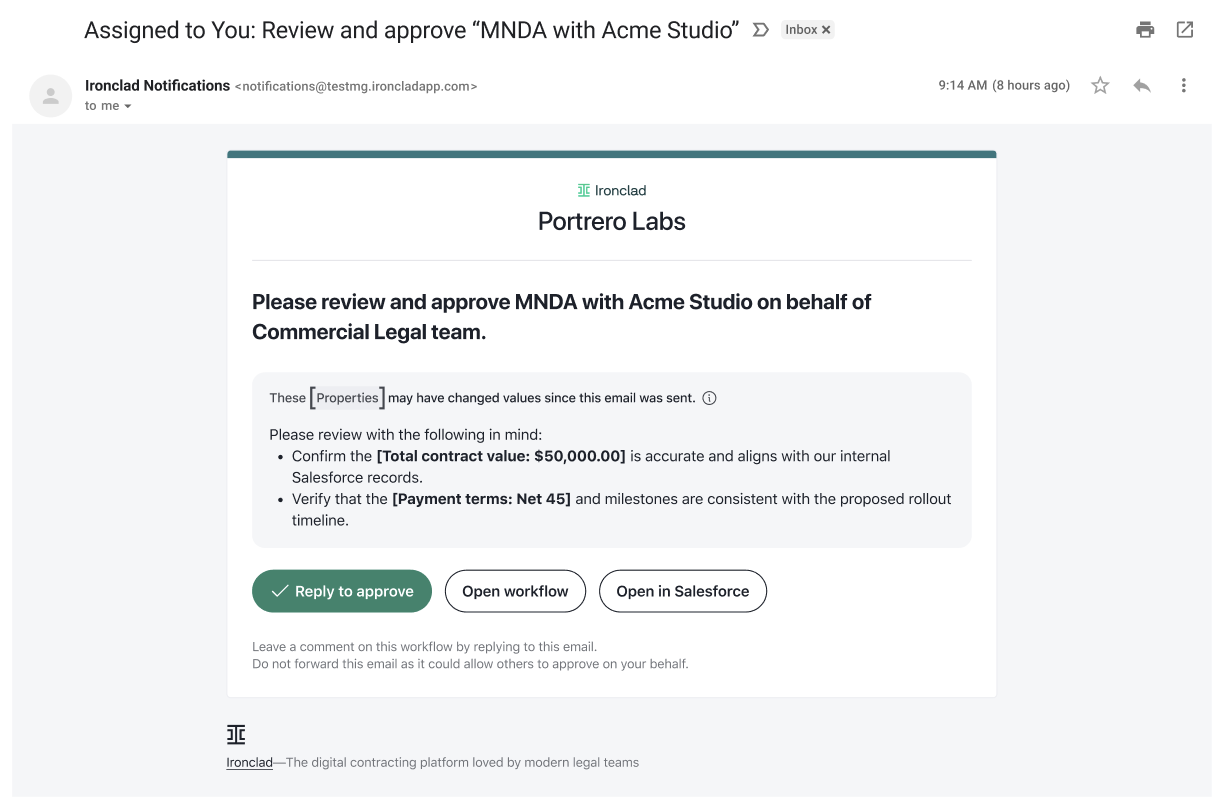Click the sender address notifications@testmg.ironcladapp.com

click(356, 87)
